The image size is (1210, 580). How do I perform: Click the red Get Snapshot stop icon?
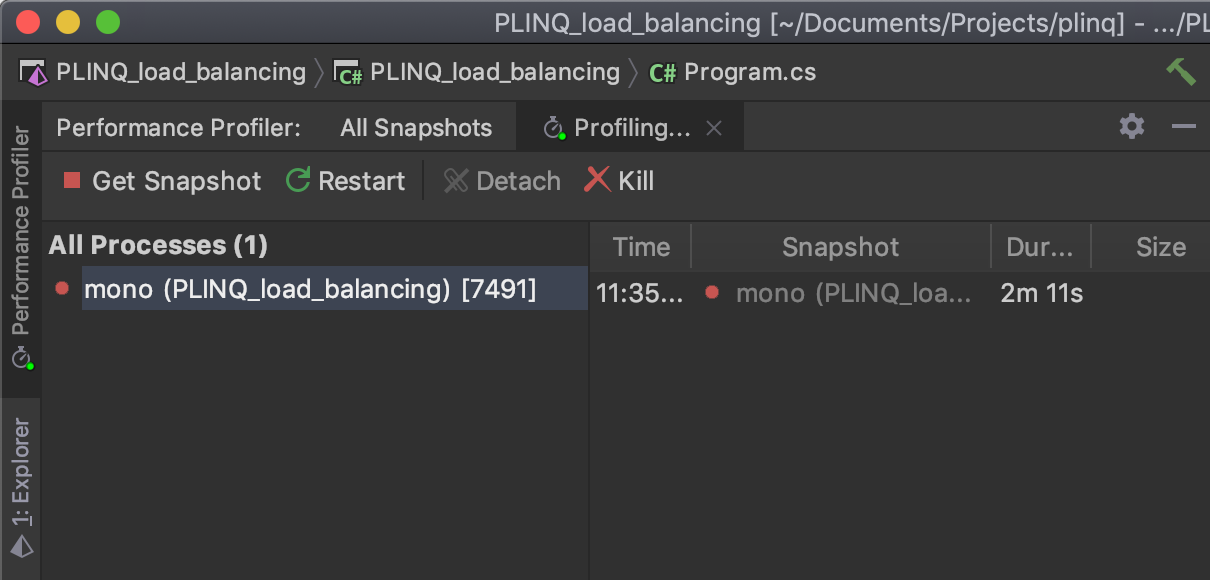(x=72, y=181)
